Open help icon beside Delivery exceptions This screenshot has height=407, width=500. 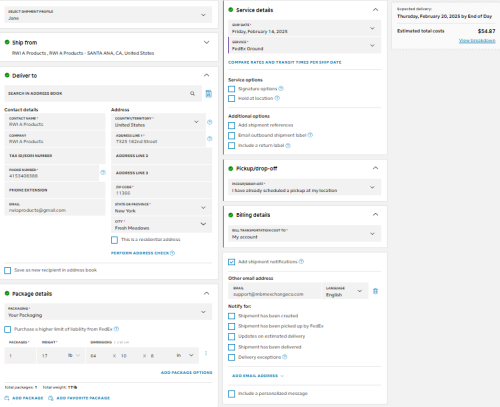tap(285, 357)
